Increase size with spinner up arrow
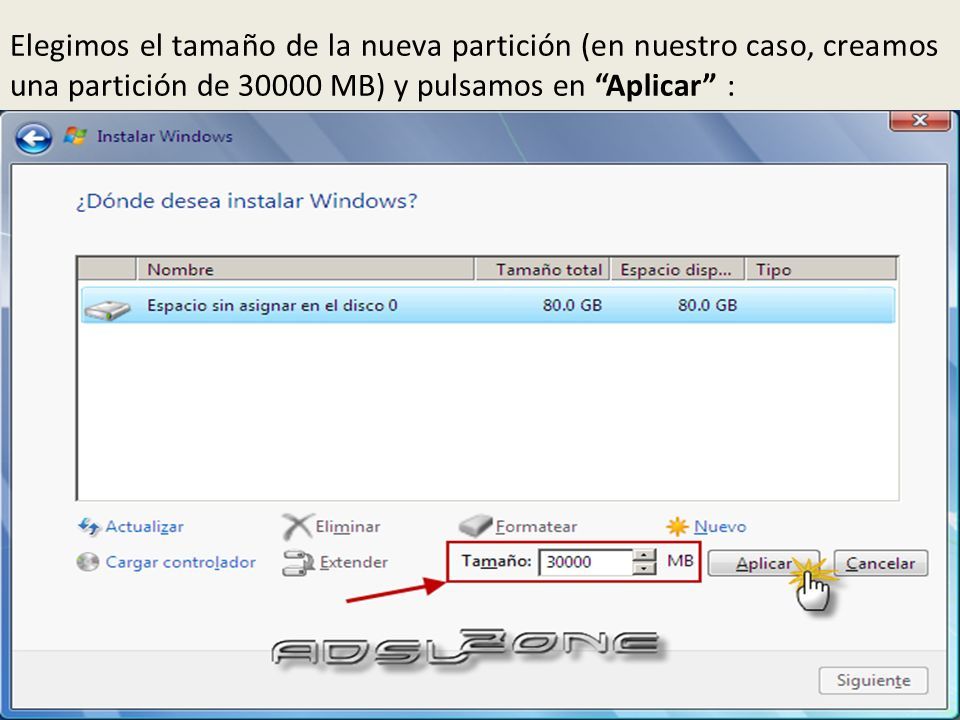 pyautogui.click(x=644, y=555)
